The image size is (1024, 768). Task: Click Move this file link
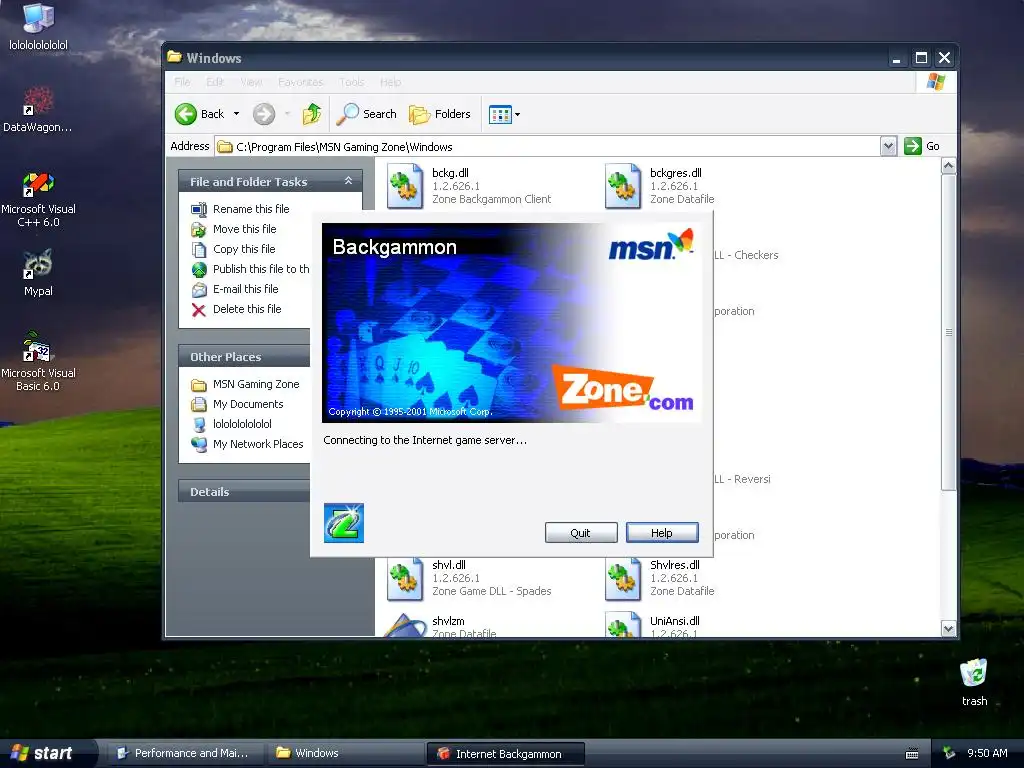244,229
